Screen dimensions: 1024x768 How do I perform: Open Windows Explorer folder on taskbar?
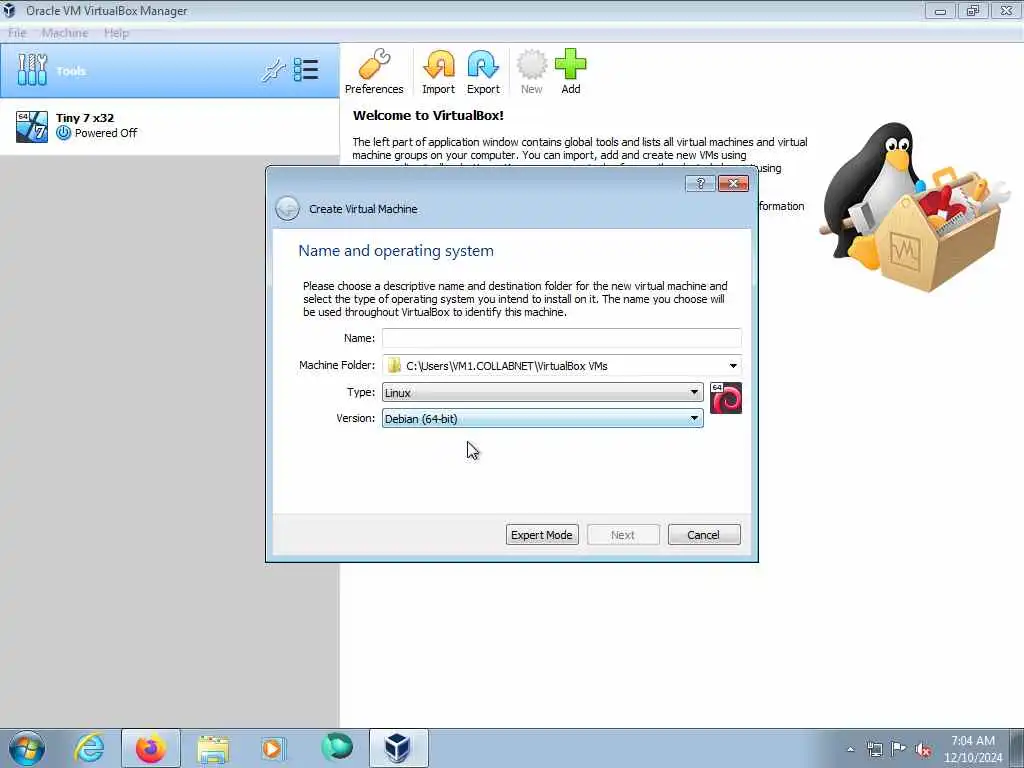pyautogui.click(x=213, y=748)
